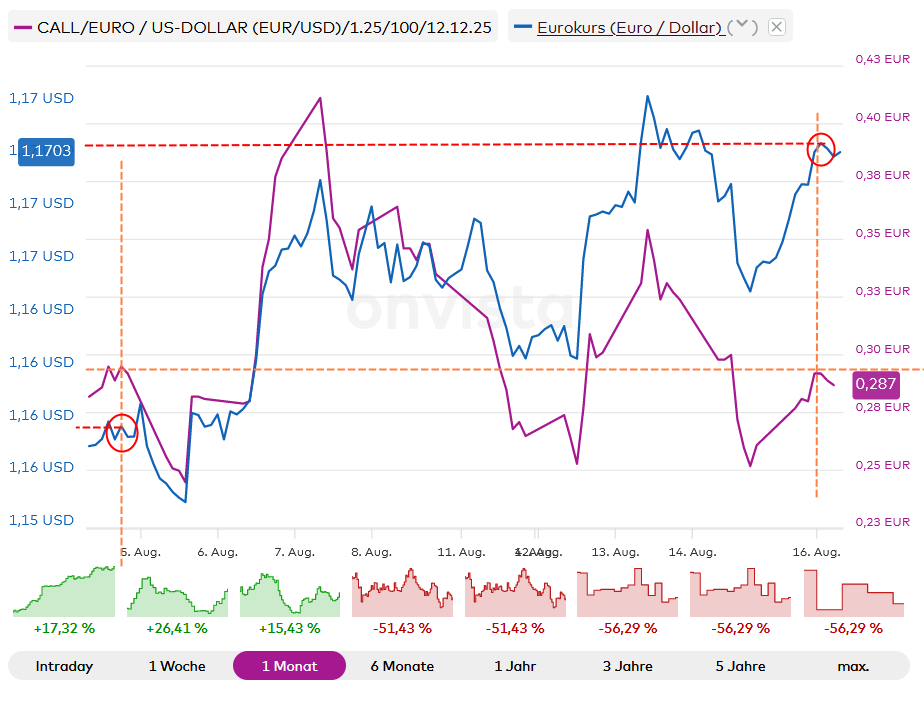Click the red circle marker near 16. Aug.

821,148
